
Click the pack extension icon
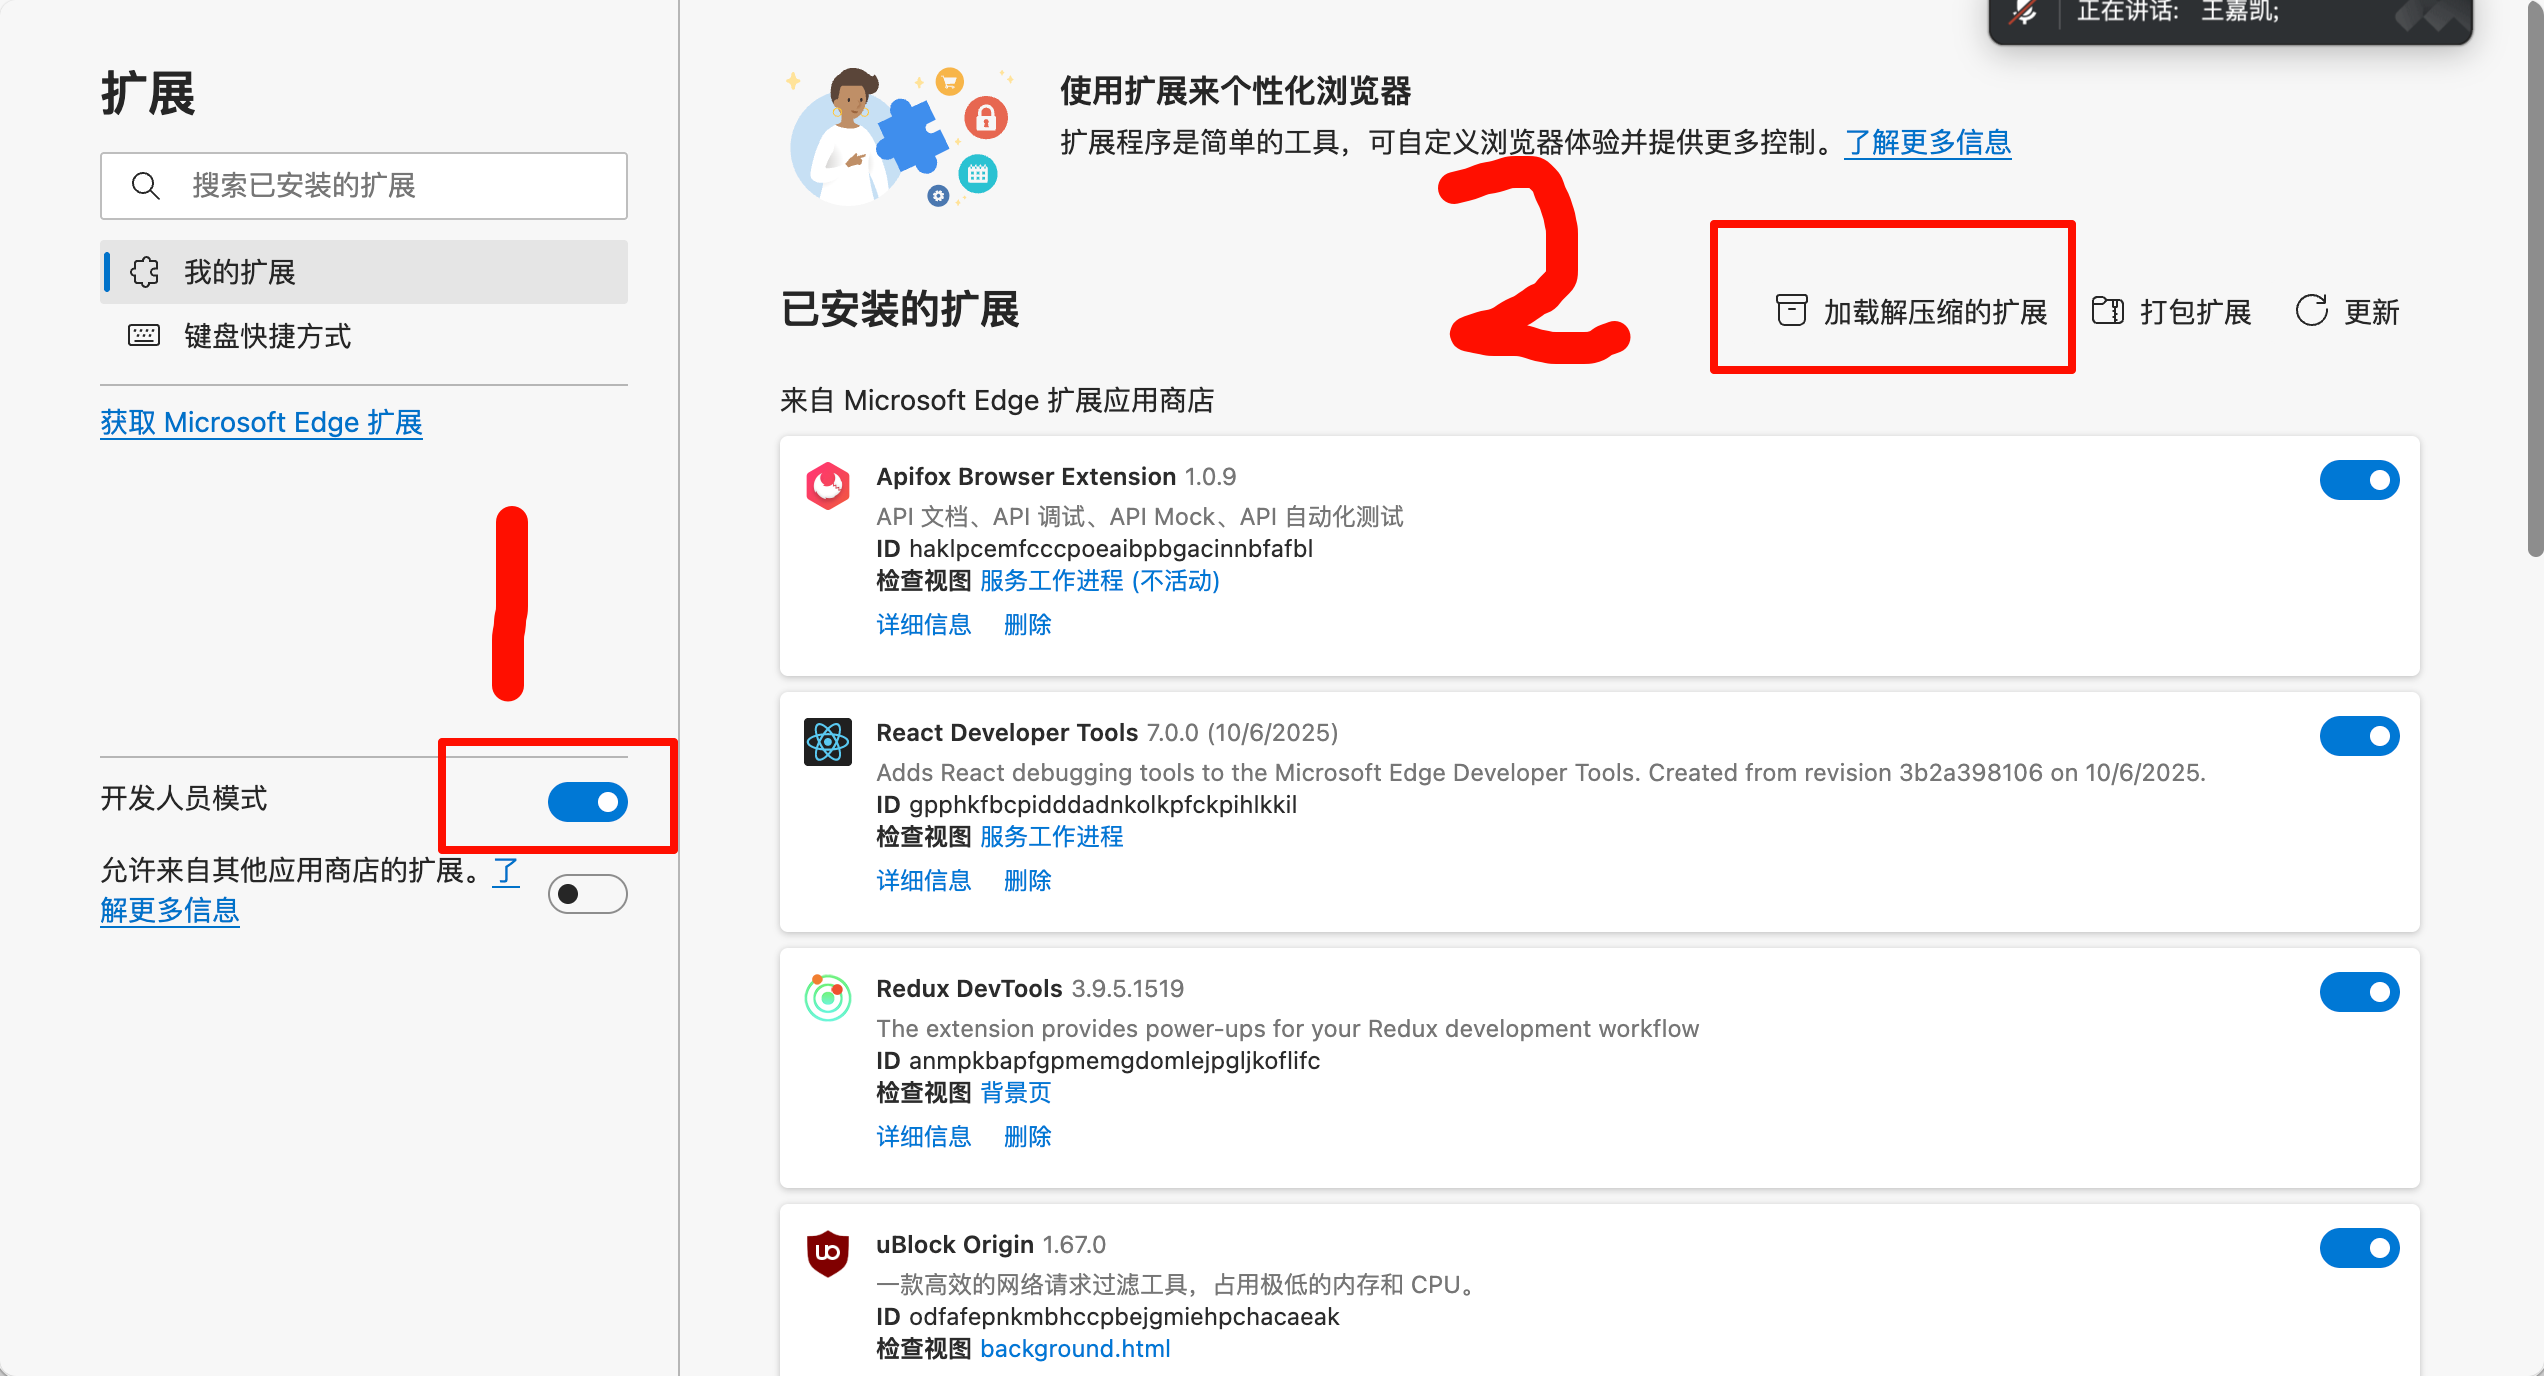2107,311
